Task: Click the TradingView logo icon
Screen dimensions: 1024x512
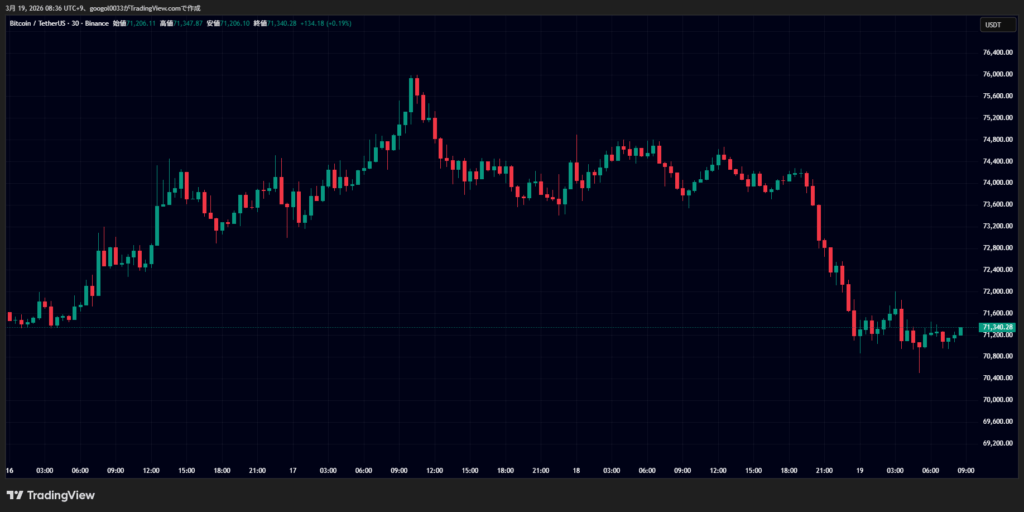Action: pyautogui.click(x=15, y=495)
